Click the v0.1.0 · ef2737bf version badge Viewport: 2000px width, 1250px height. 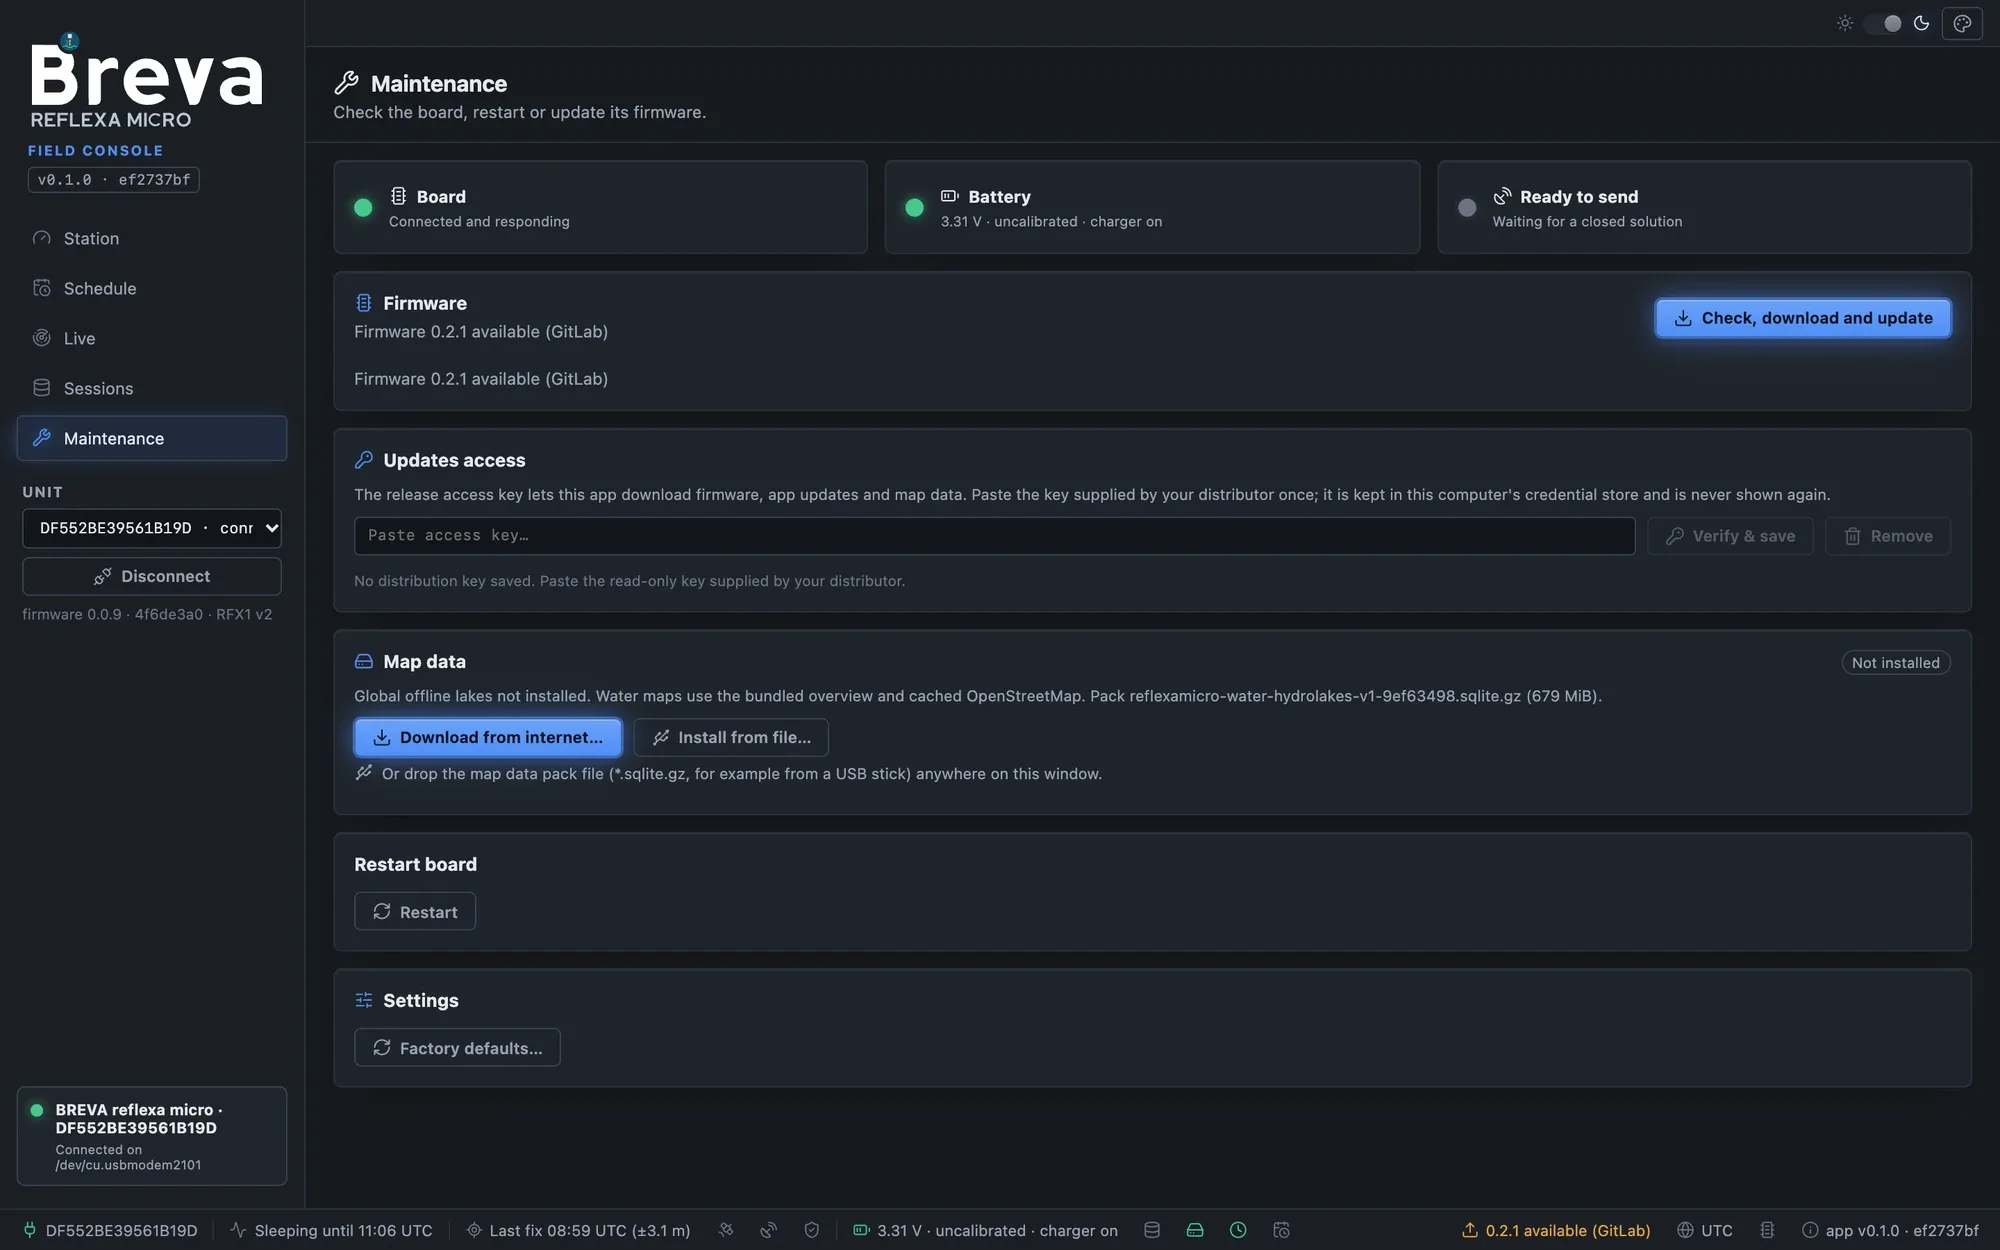[x=113, y=180]
